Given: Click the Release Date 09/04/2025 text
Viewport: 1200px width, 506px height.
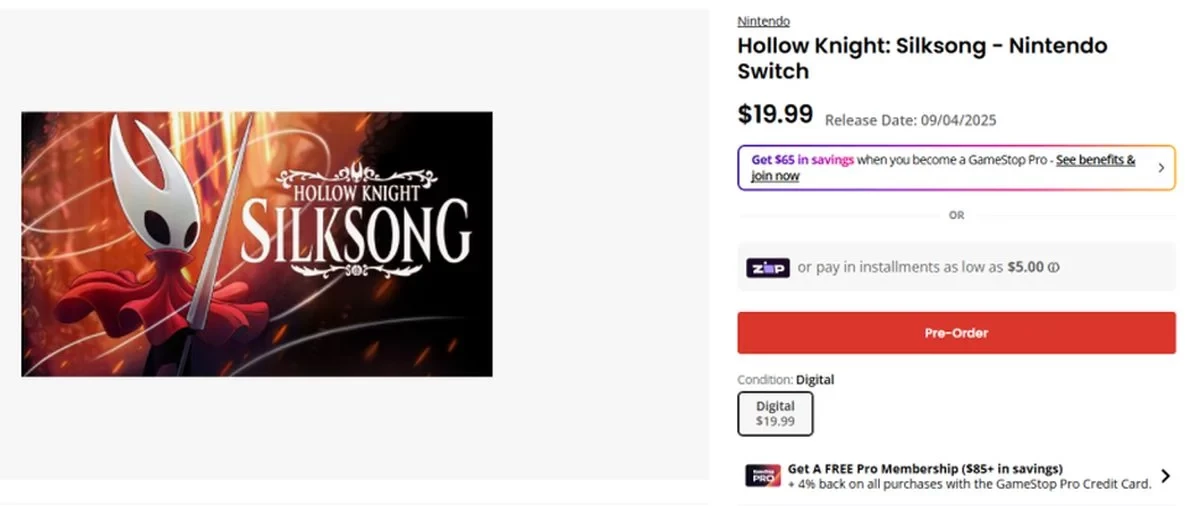Looking at the screenshot, I should [910, 120].
